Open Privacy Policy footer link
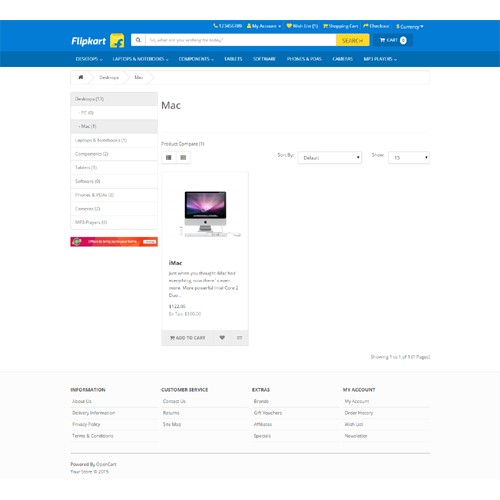Viewport: 500px width, 500px height. pyautogui.click(x=86, y=424)
